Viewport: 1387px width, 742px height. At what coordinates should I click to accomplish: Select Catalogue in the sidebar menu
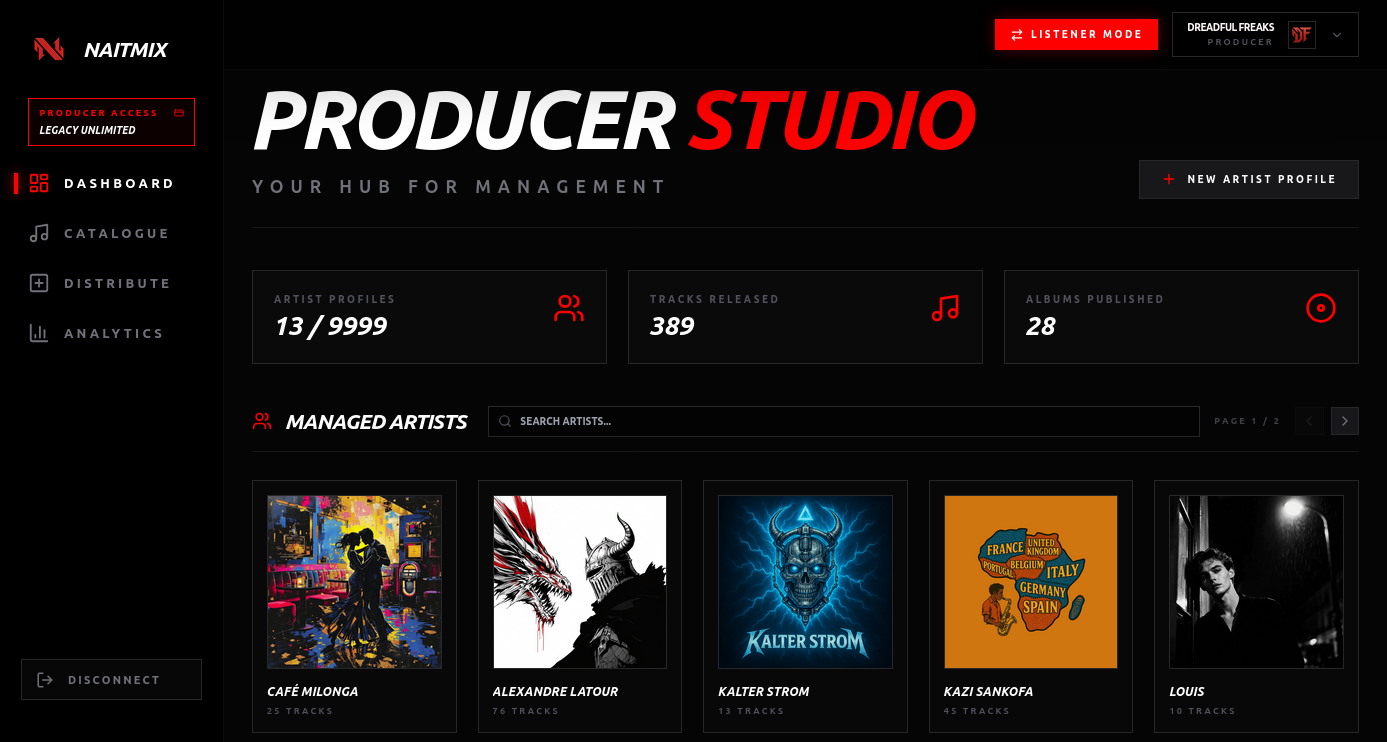[x=118, y=233]
